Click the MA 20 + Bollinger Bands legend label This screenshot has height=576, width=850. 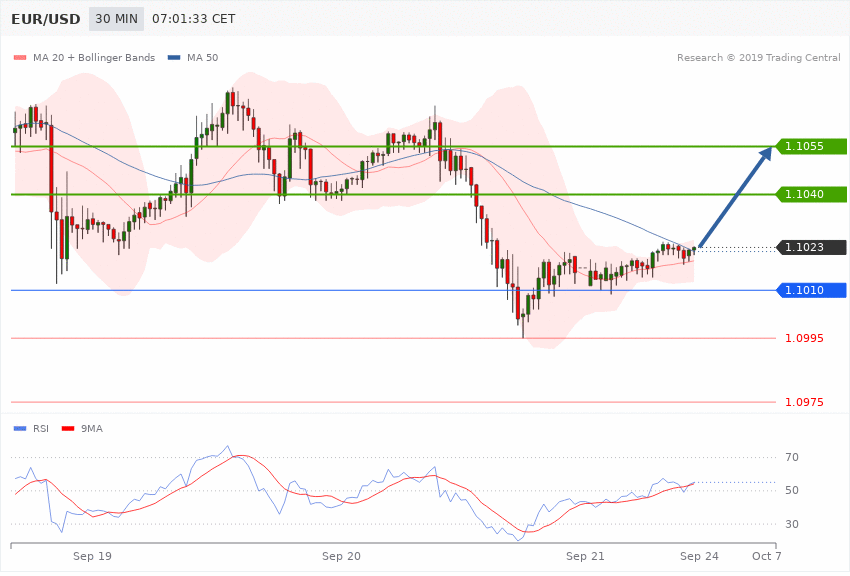pos(94,57)
